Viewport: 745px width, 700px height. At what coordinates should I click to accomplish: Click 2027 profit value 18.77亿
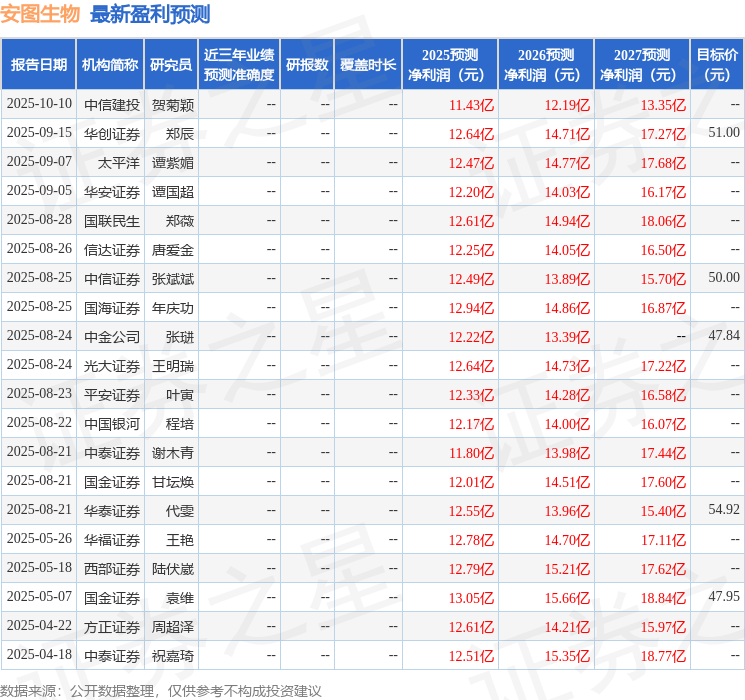click(x=663, y=656)
